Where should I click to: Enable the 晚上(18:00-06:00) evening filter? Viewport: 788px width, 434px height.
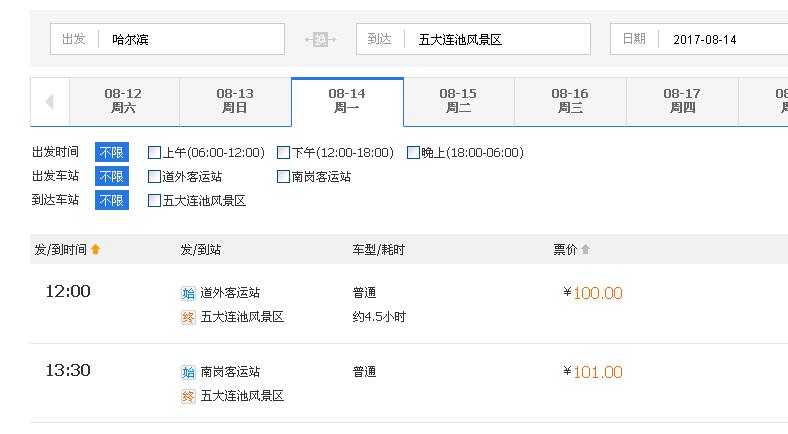pyautogui.click(x=414, y=153)
